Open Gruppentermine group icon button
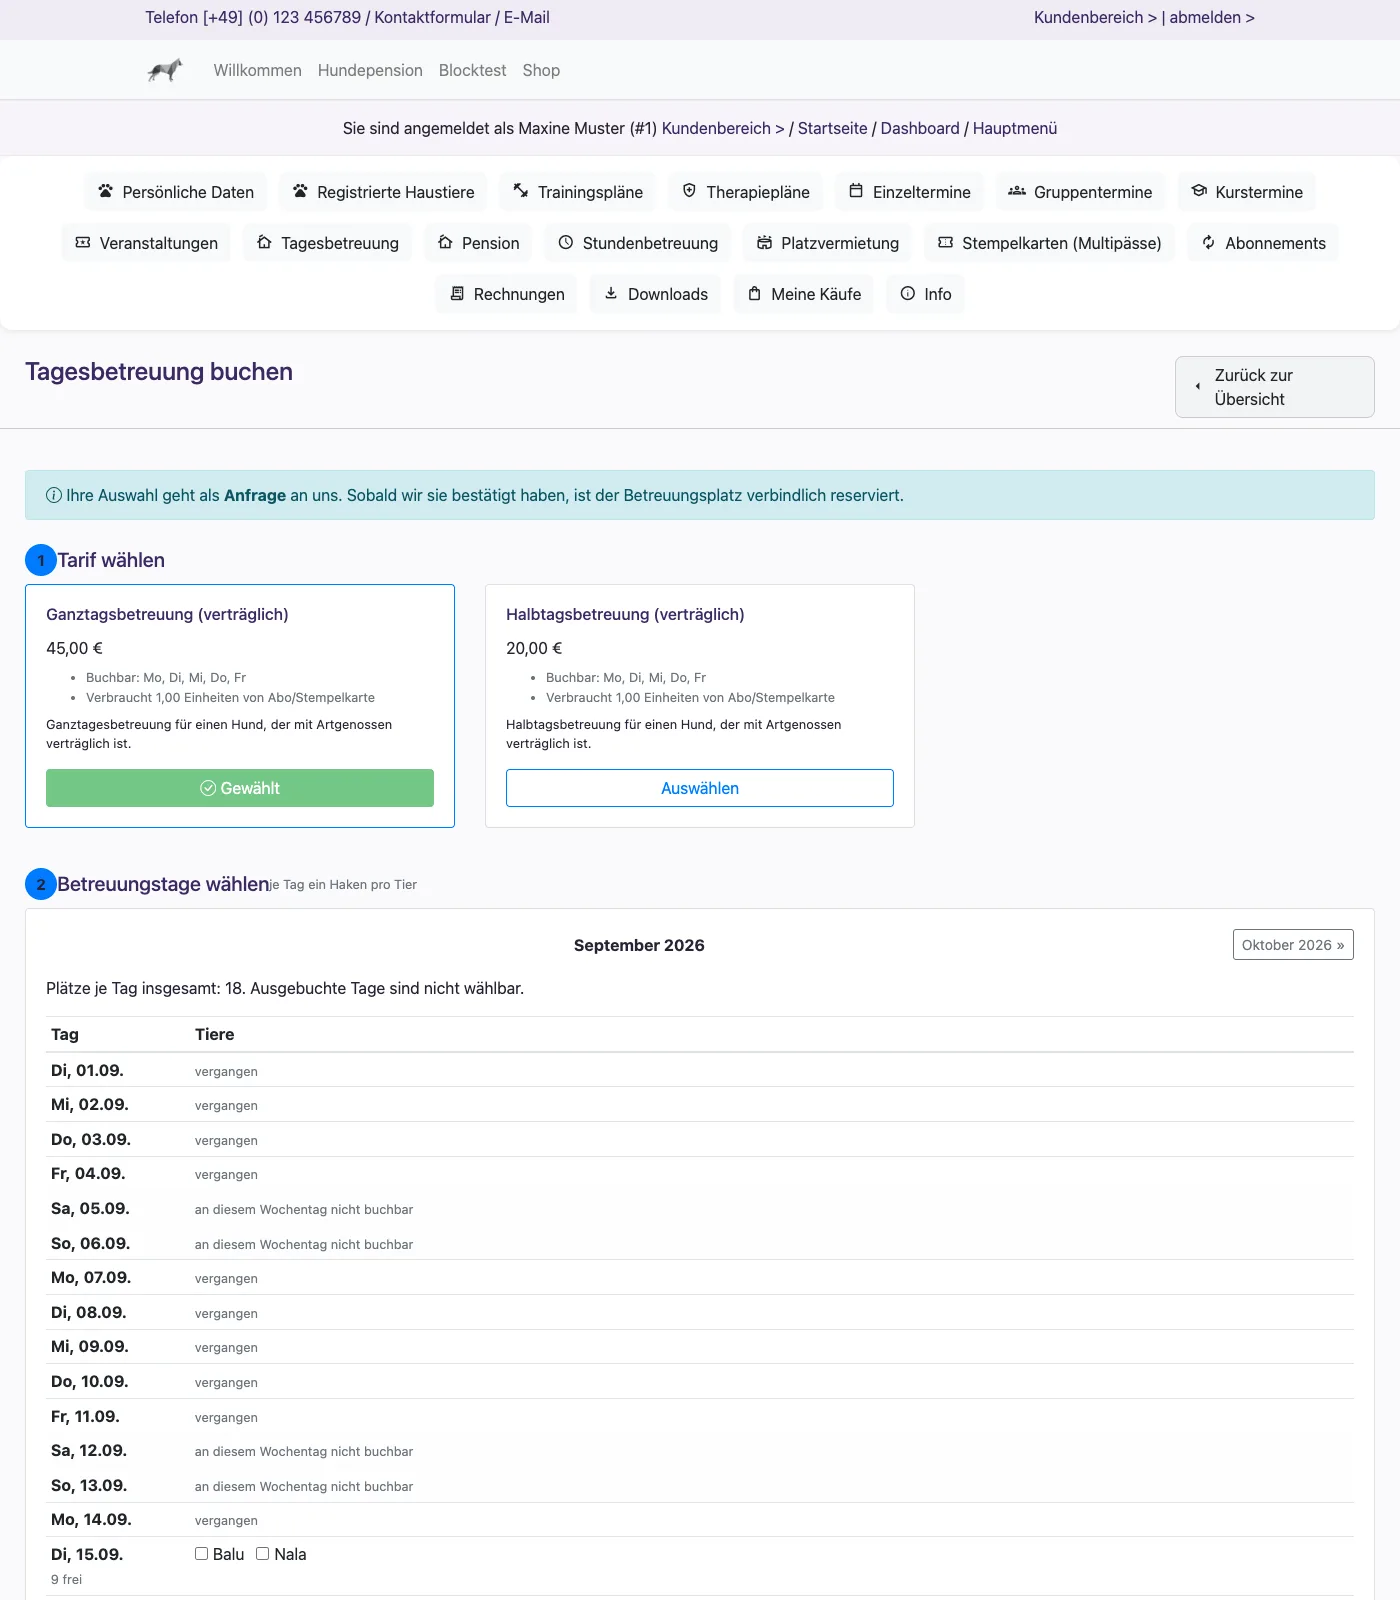This screenshot has width=1400, height=1600. (1080, 192)
